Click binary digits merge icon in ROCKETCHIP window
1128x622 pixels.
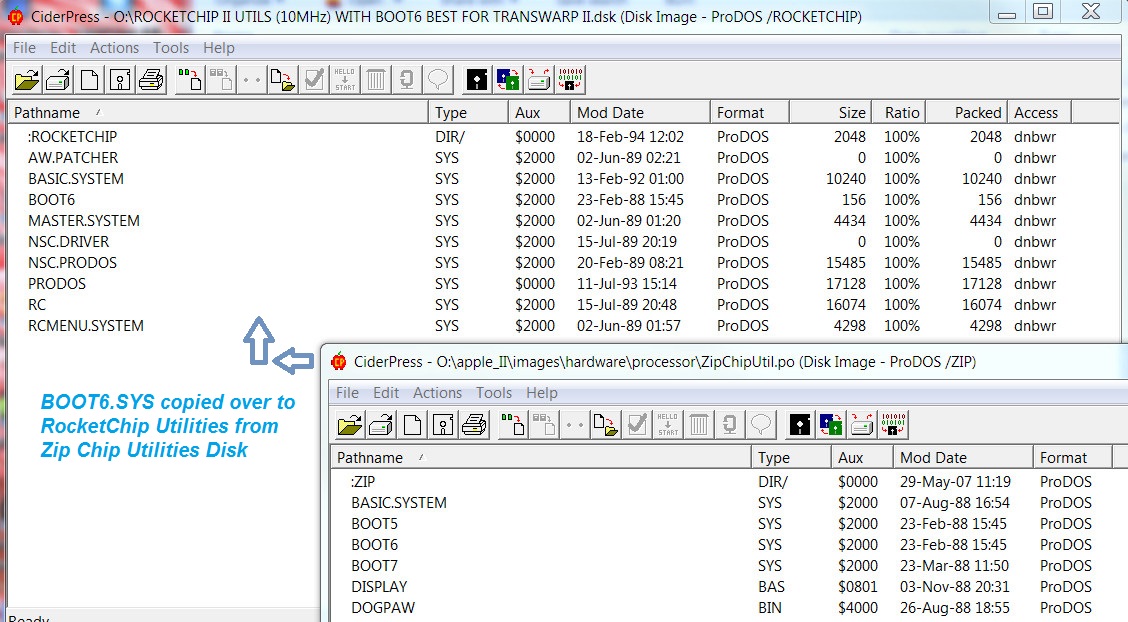570,79
